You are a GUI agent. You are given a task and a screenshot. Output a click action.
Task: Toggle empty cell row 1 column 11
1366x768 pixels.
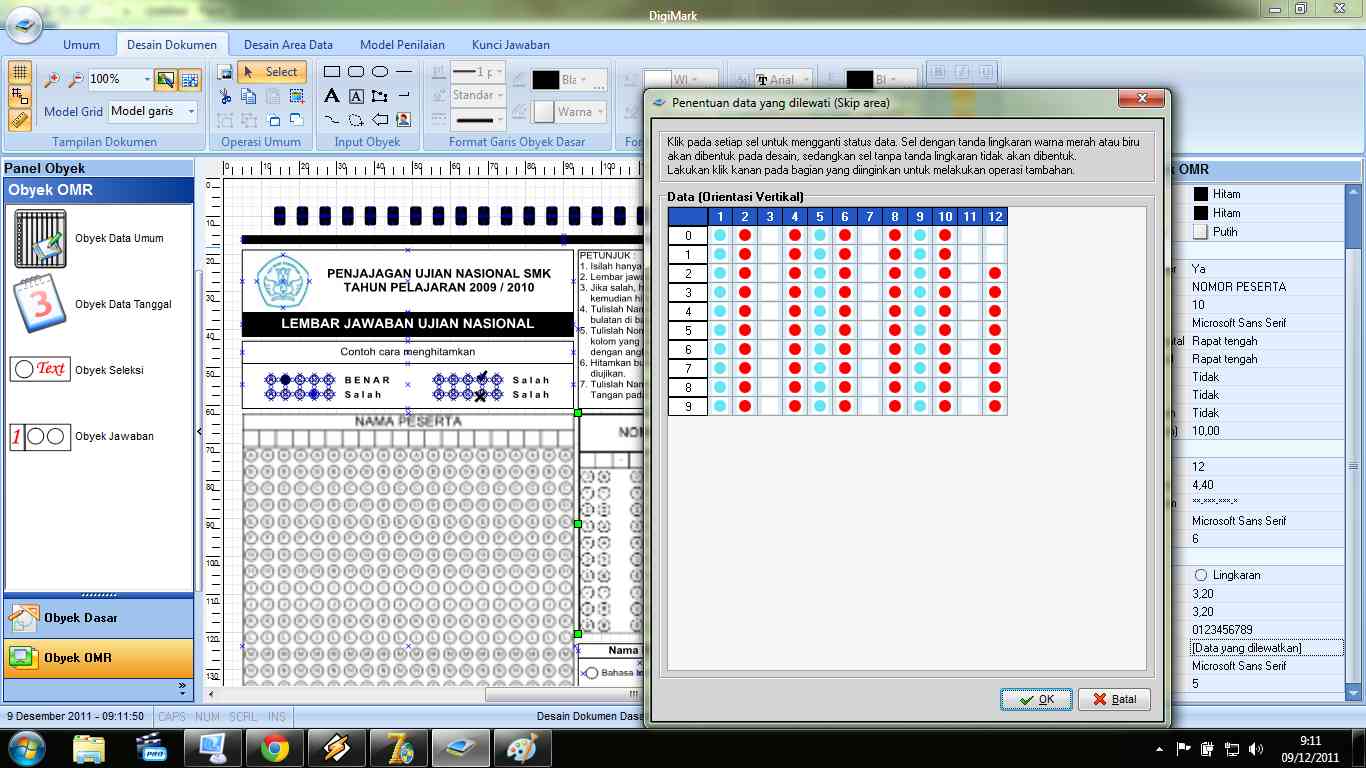coord(970,255)
